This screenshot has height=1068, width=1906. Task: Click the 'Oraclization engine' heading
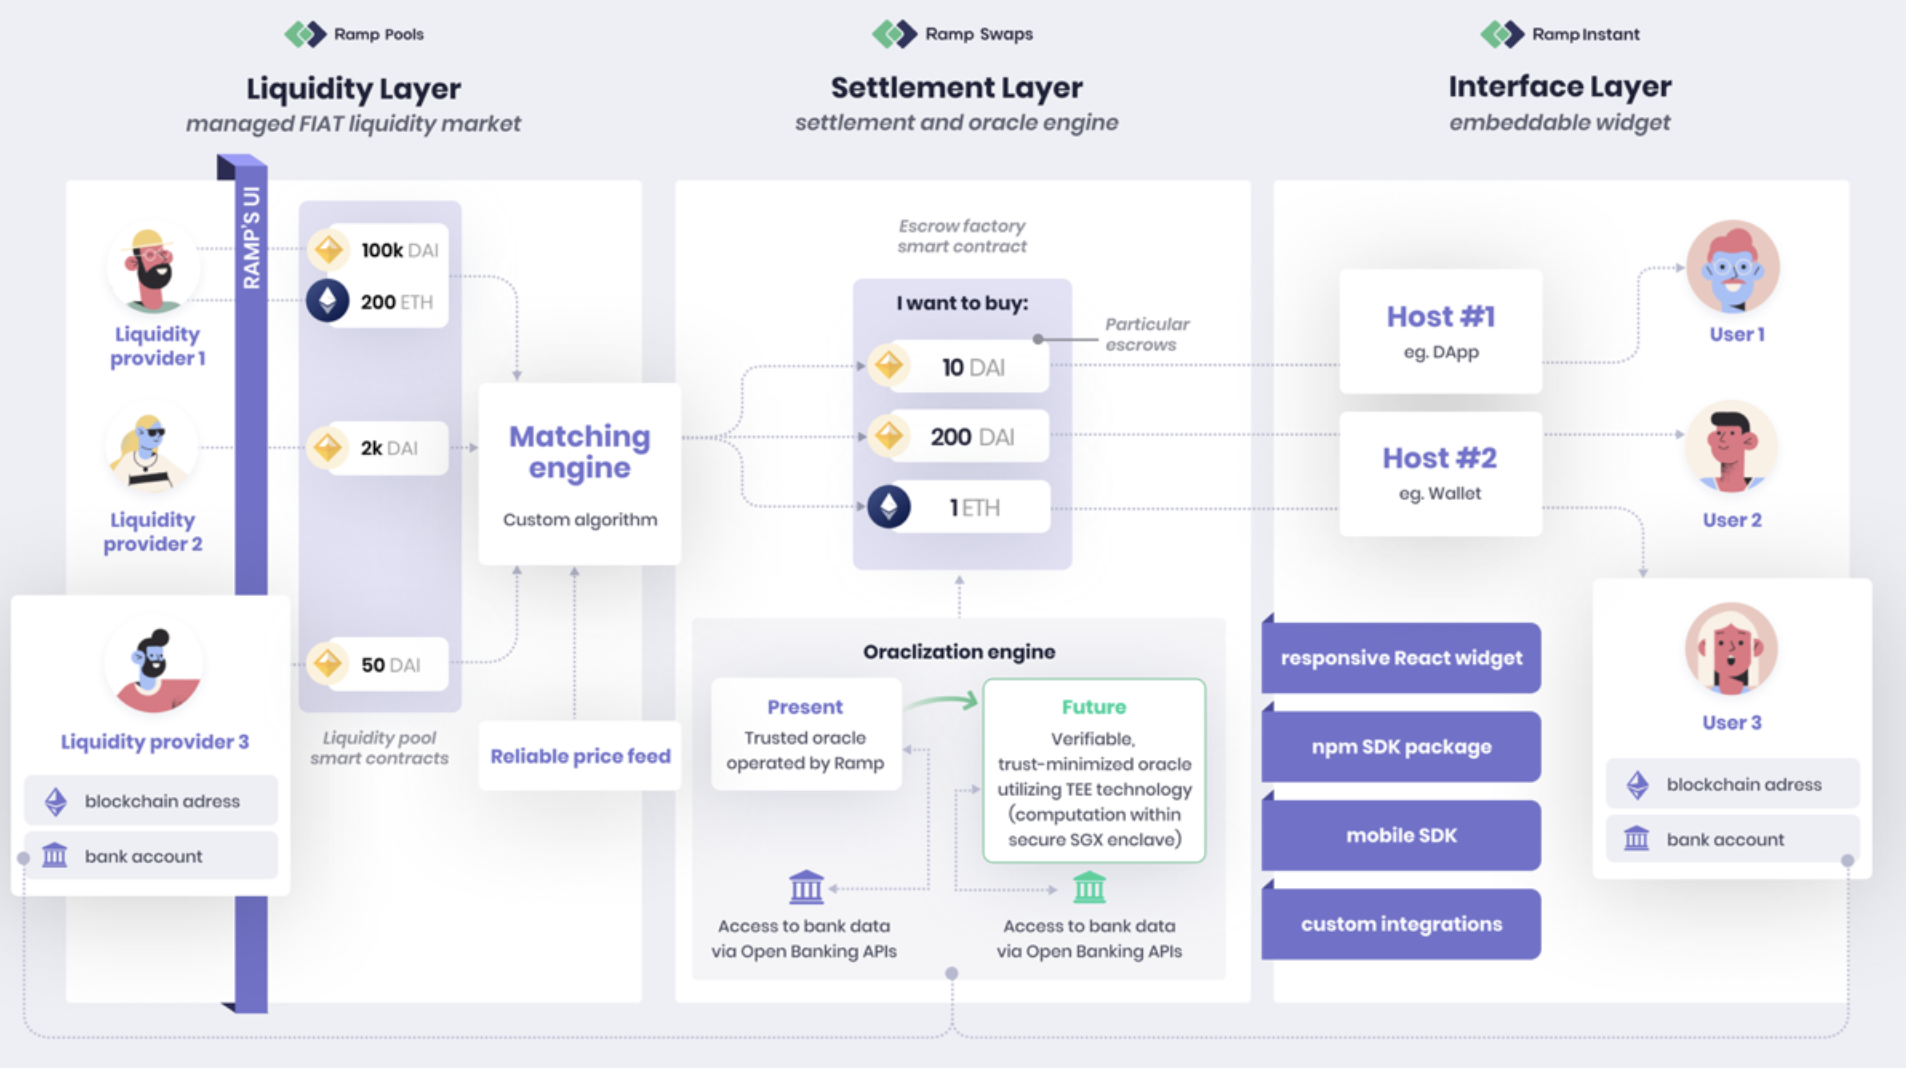959,652
